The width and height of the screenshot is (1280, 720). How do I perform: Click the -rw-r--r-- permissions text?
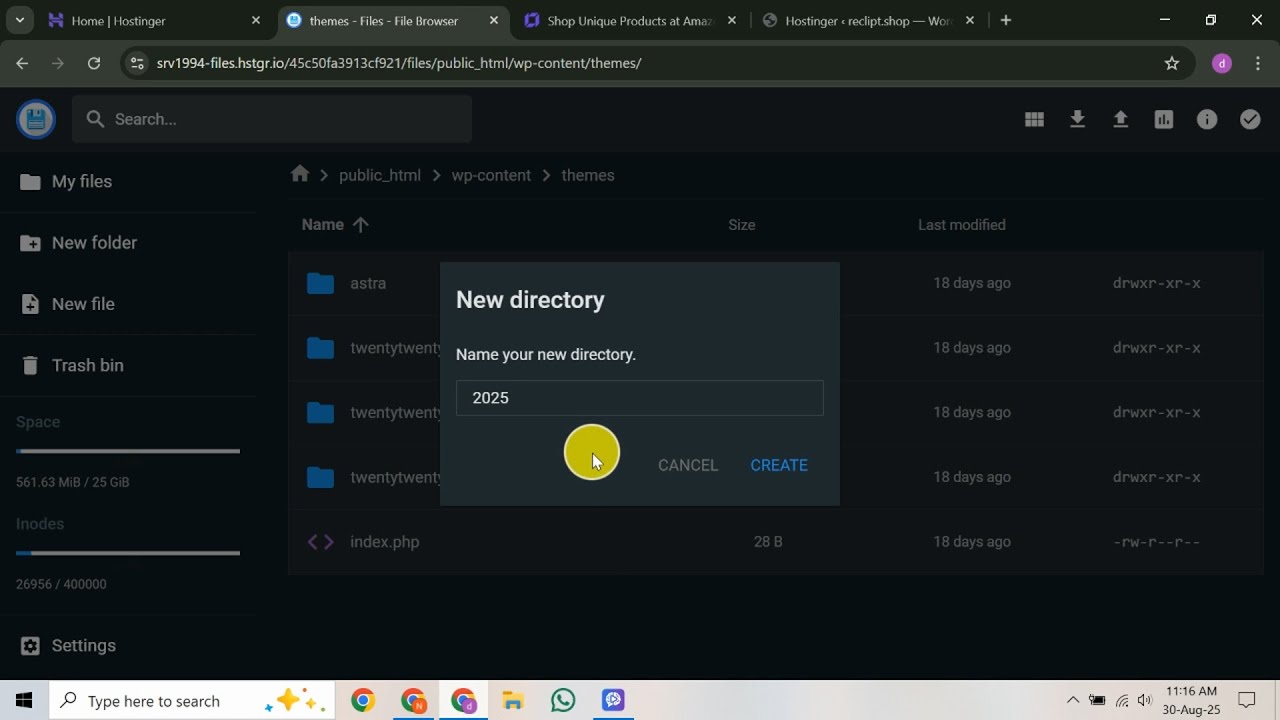(1156, 542)
